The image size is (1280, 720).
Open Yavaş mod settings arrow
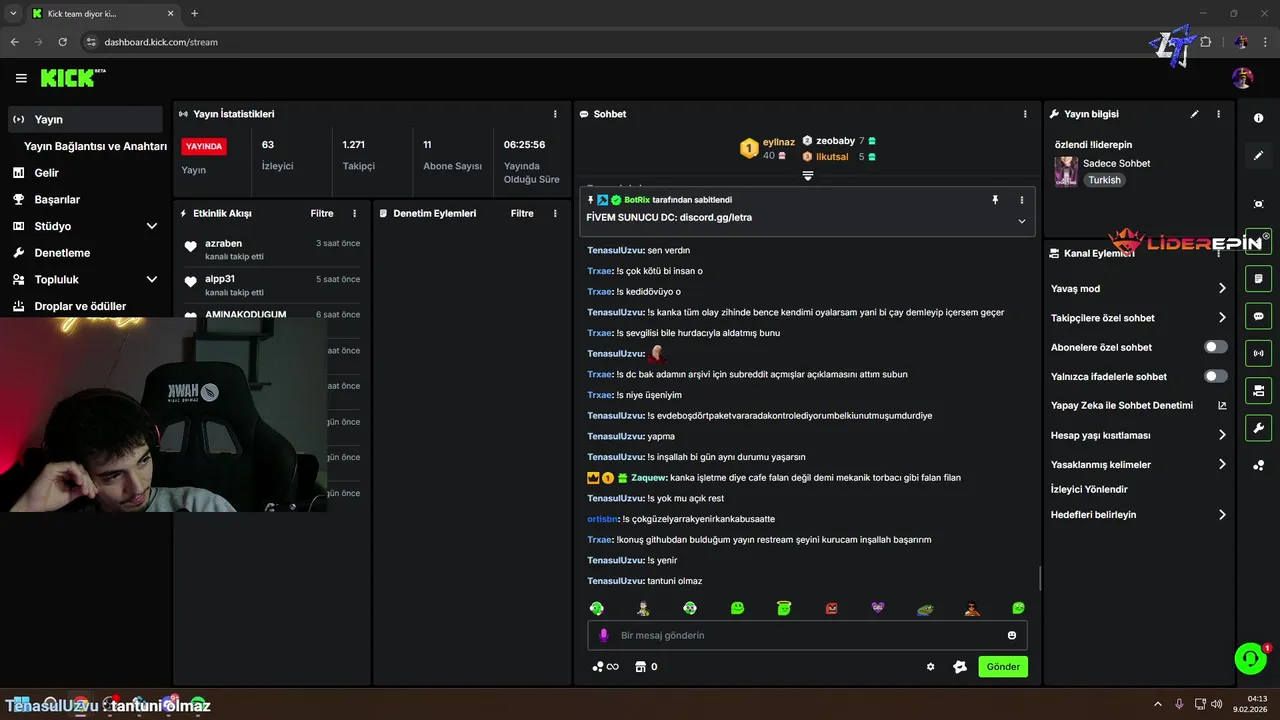[x=1221, y=288]
